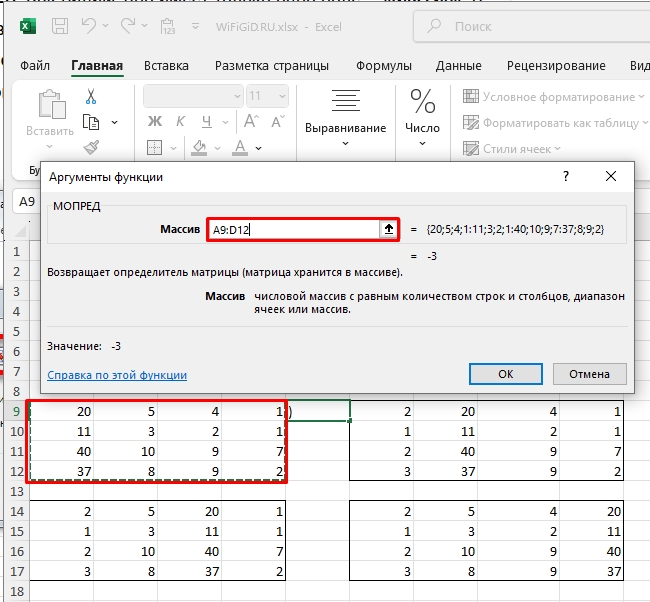Click the Поиск search box

coord(531,27)
